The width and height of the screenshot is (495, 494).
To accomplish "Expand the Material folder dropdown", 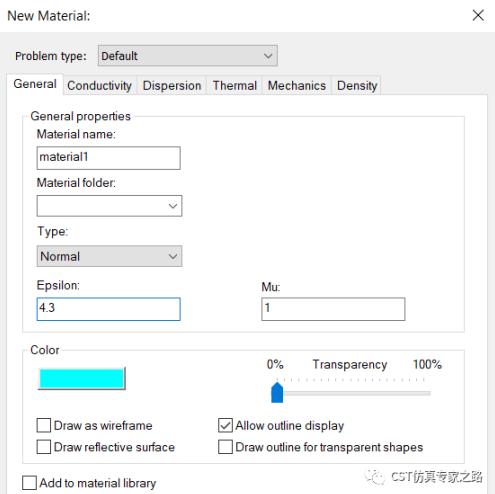I will coord(109,206).
